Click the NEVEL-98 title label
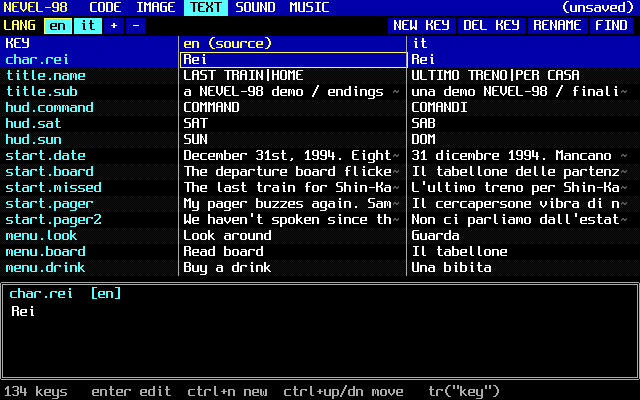This screenshot has width=640, height=400. pyautogui.click(x=36, y=7)
